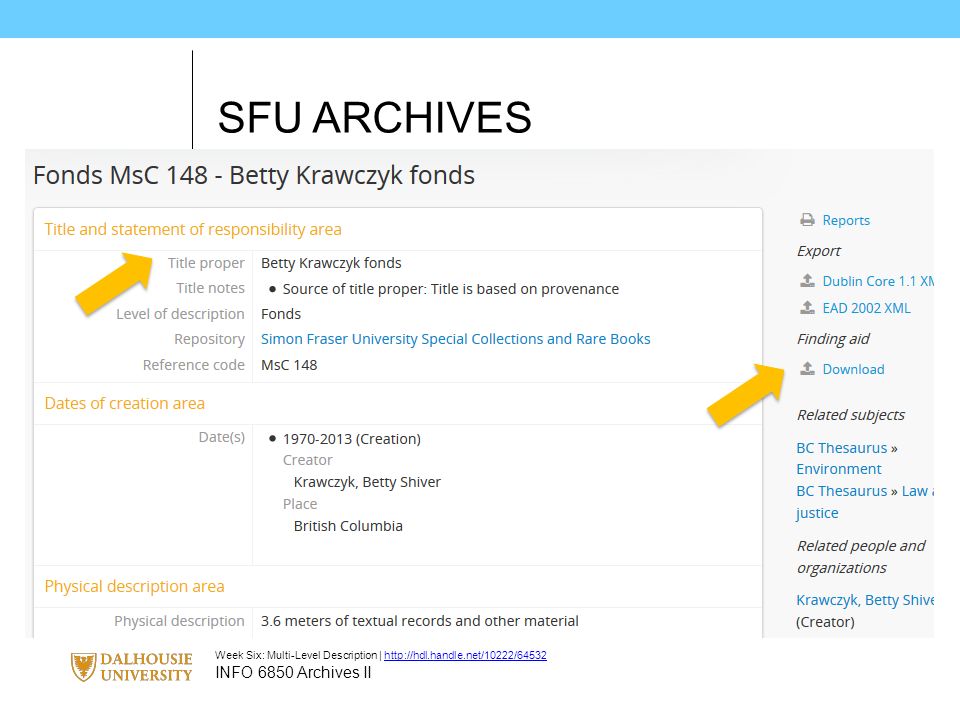Click the Title and statement of responsibility area heading
The width and height of the screenshot is (960, 720).
(x=193, y=230)
